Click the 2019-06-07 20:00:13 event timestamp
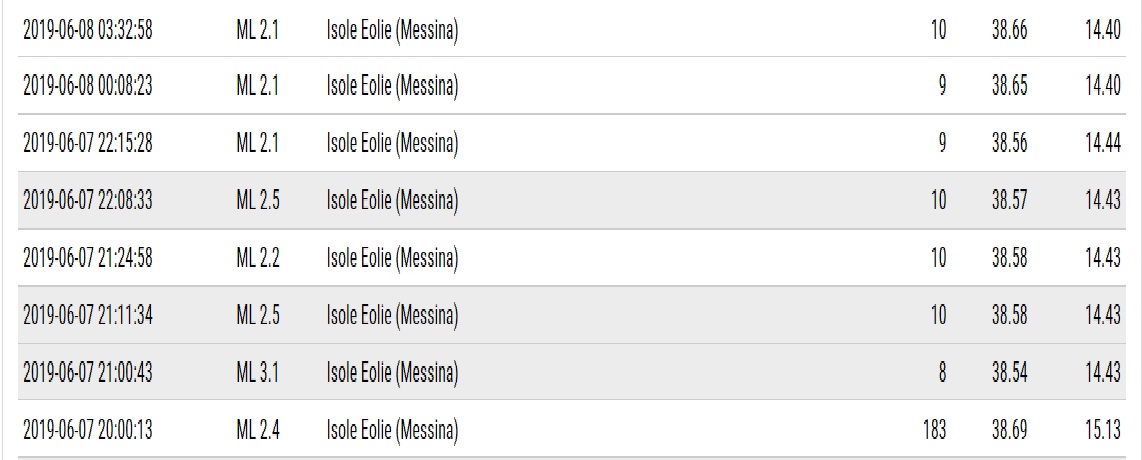Screen dimensions: 1142x460 88,431
